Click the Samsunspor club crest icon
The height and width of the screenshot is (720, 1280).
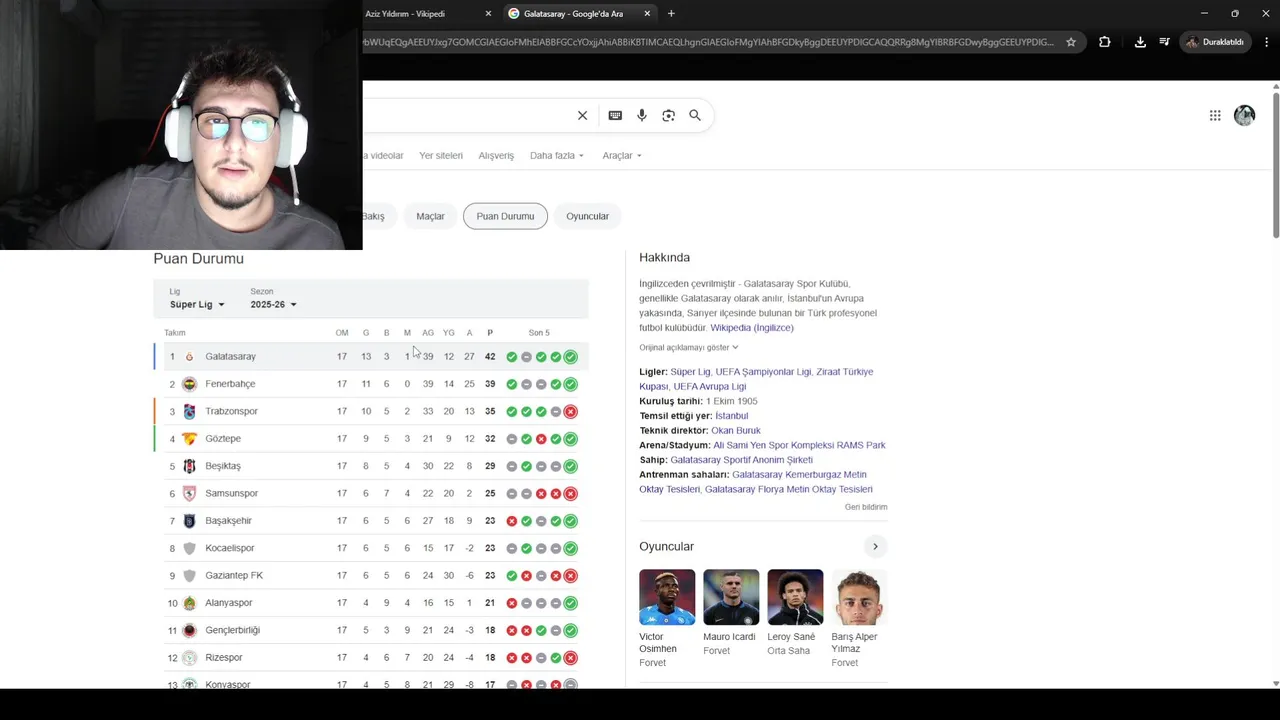[189, 493]
